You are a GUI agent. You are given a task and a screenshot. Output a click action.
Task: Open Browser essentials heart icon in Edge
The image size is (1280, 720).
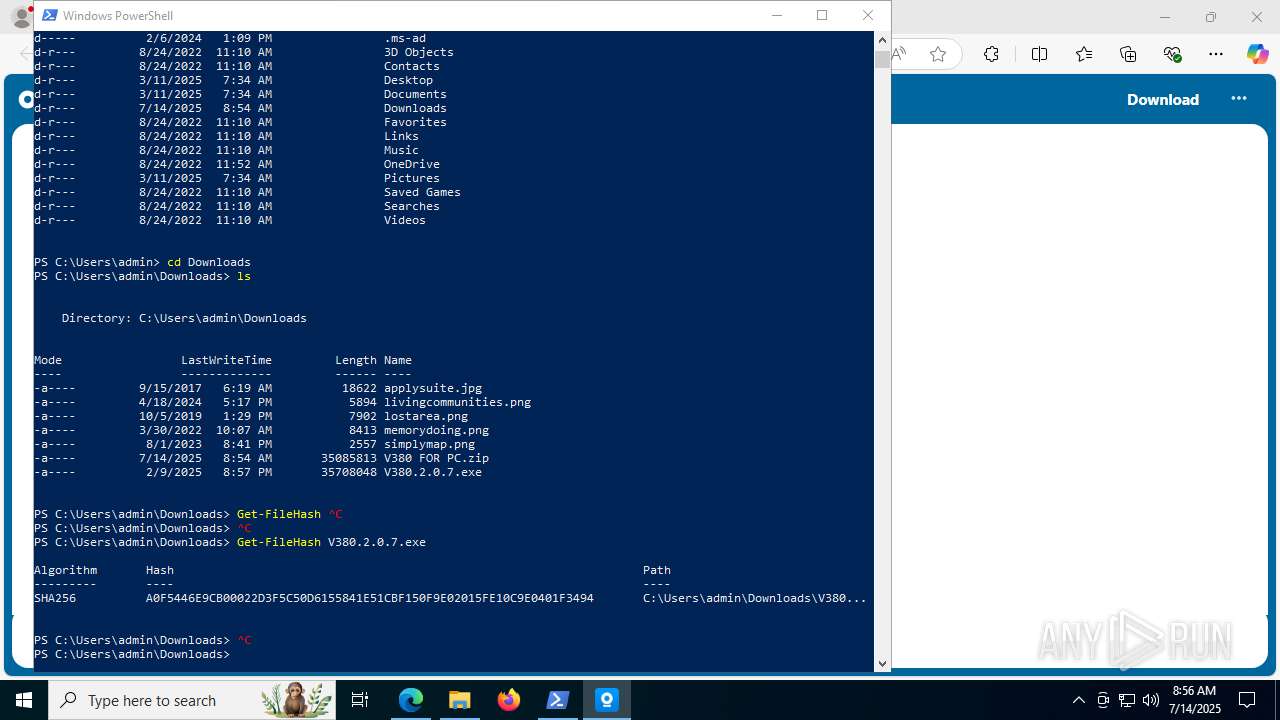pyautogui.click(x=1172, y=54)
